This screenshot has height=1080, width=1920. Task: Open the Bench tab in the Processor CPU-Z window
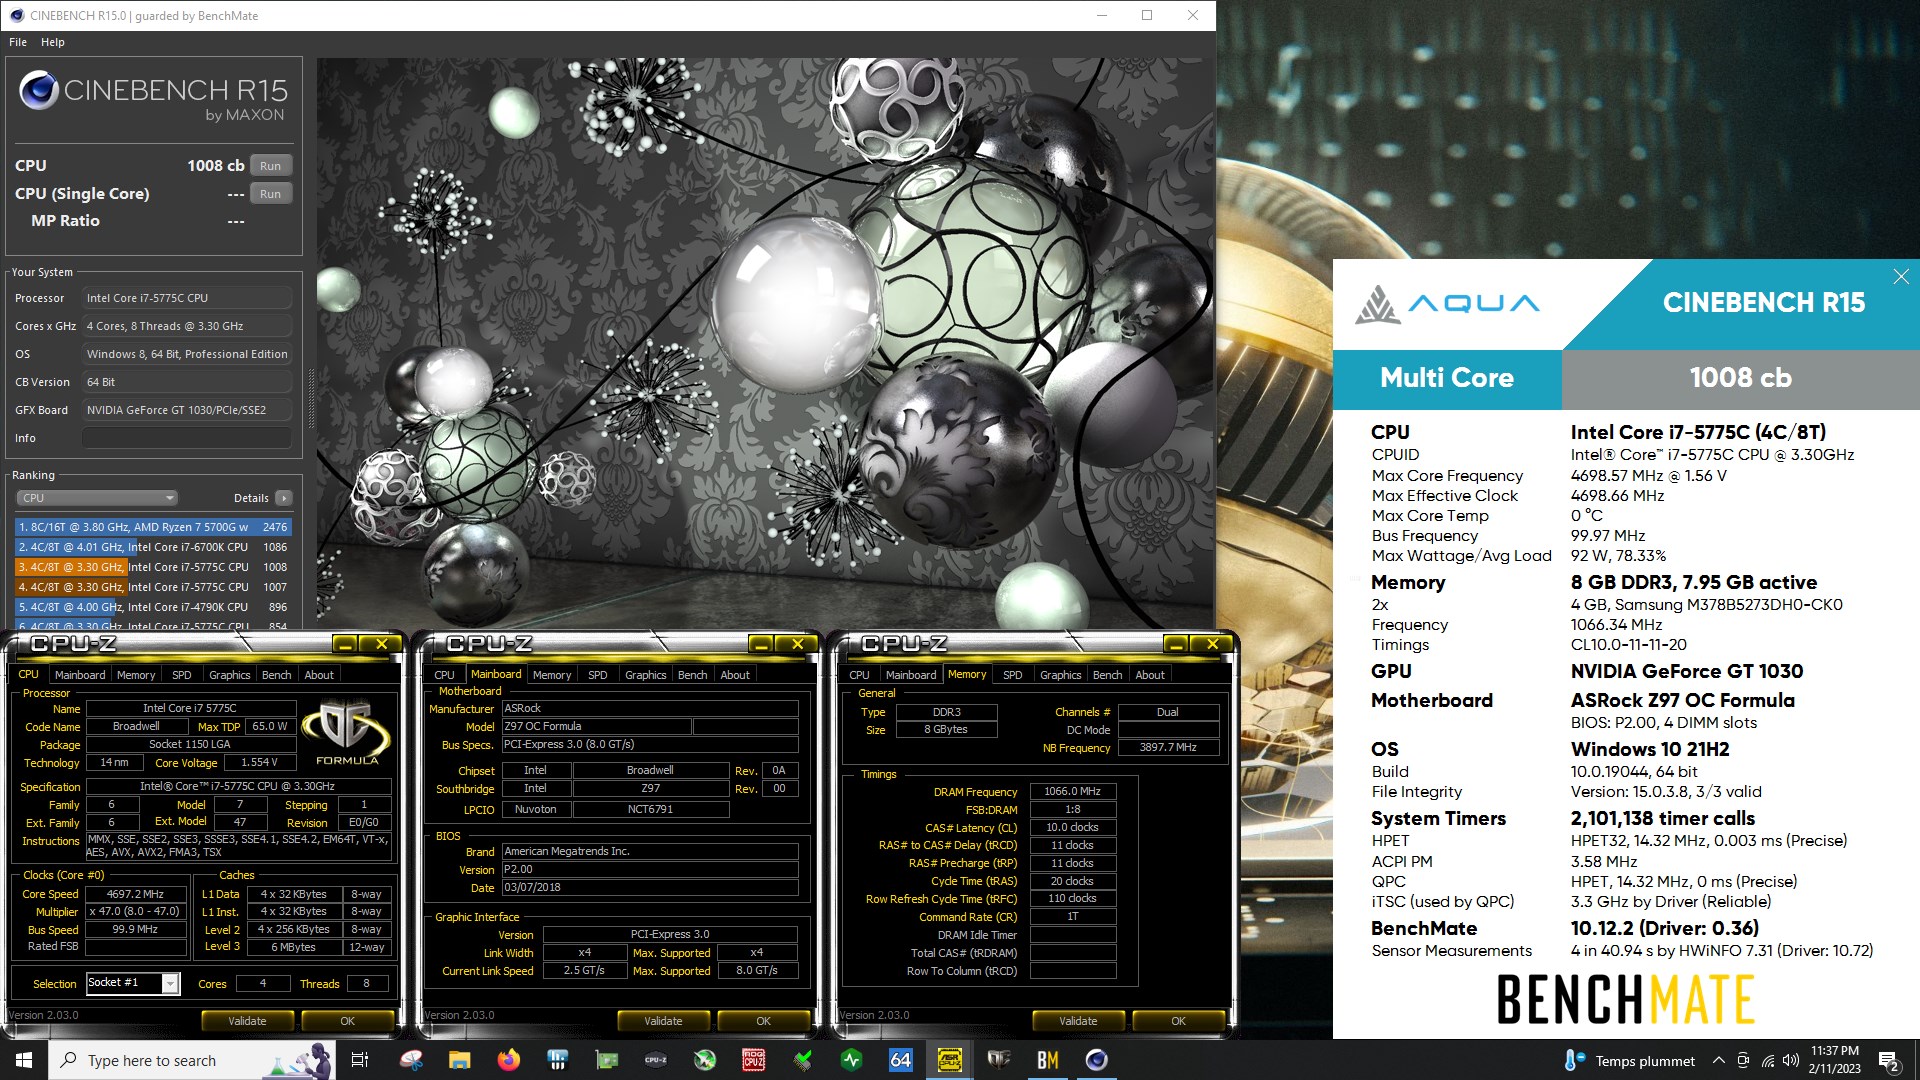tap(276, 675)
